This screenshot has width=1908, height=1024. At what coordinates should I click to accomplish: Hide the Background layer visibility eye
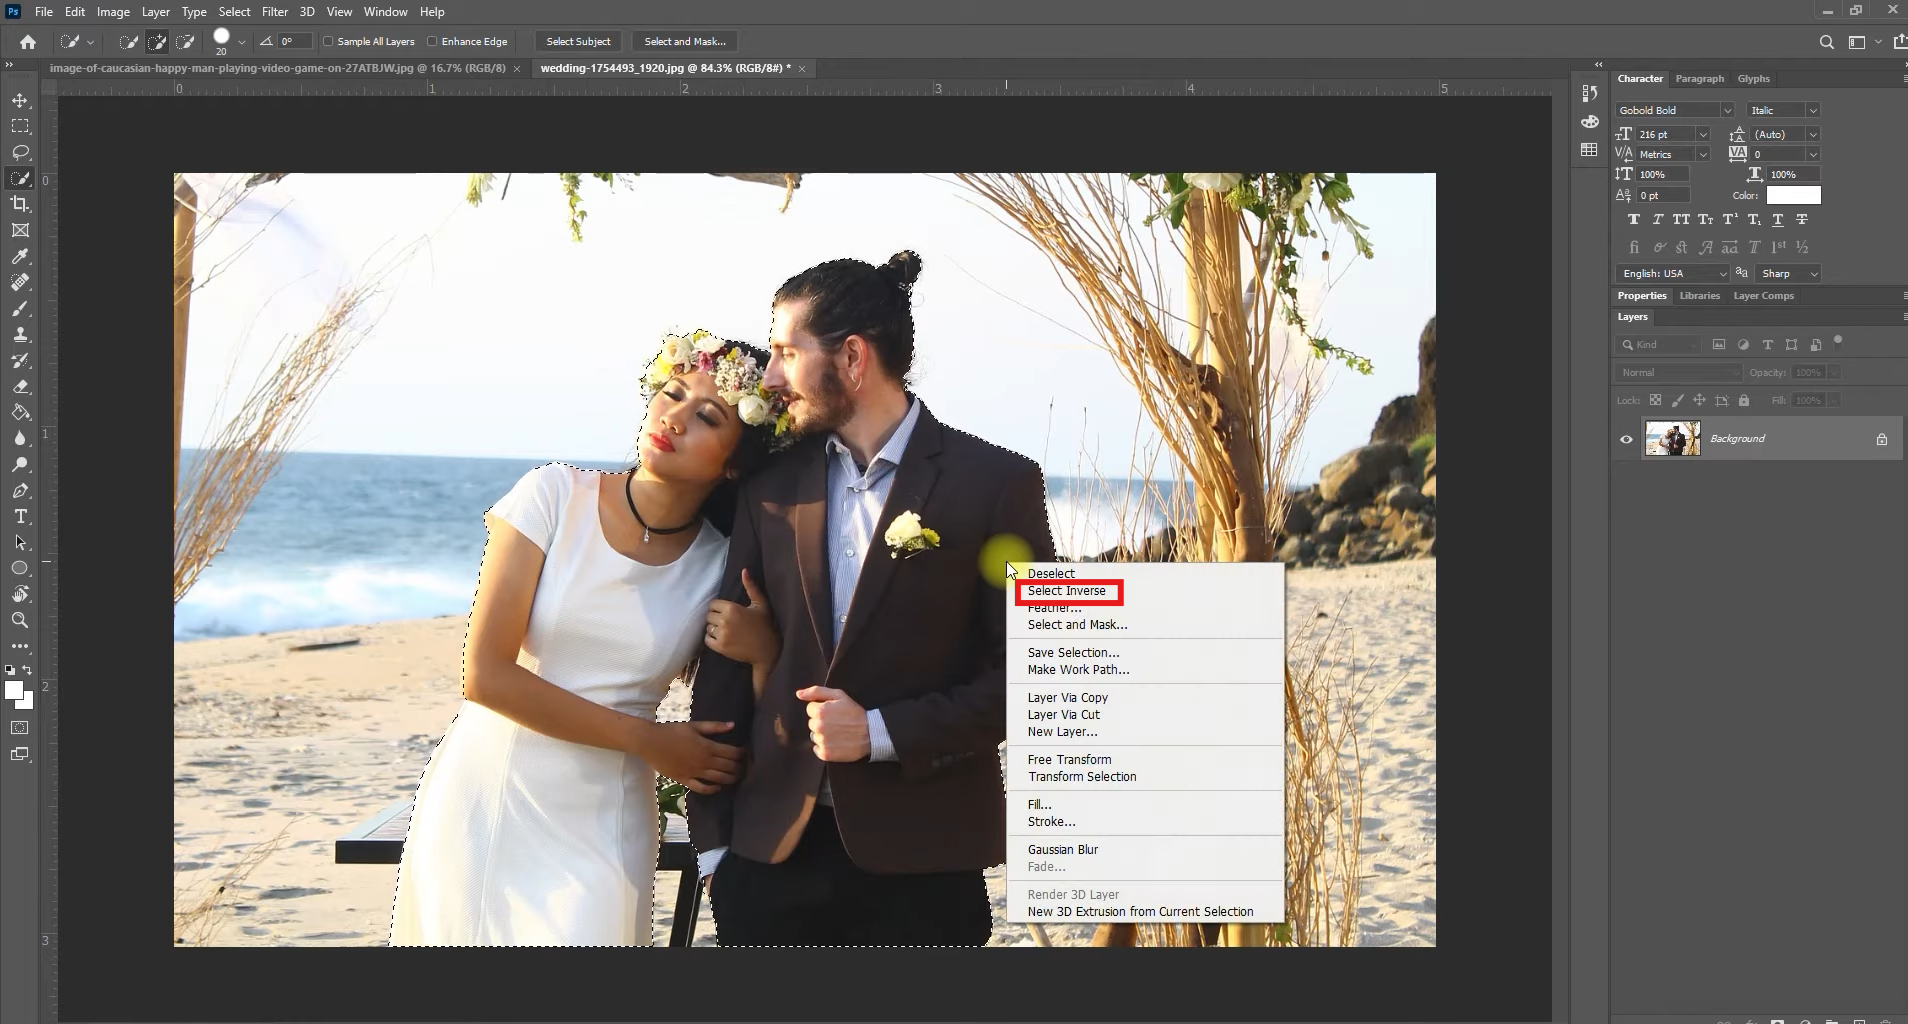coord(1626,439)
